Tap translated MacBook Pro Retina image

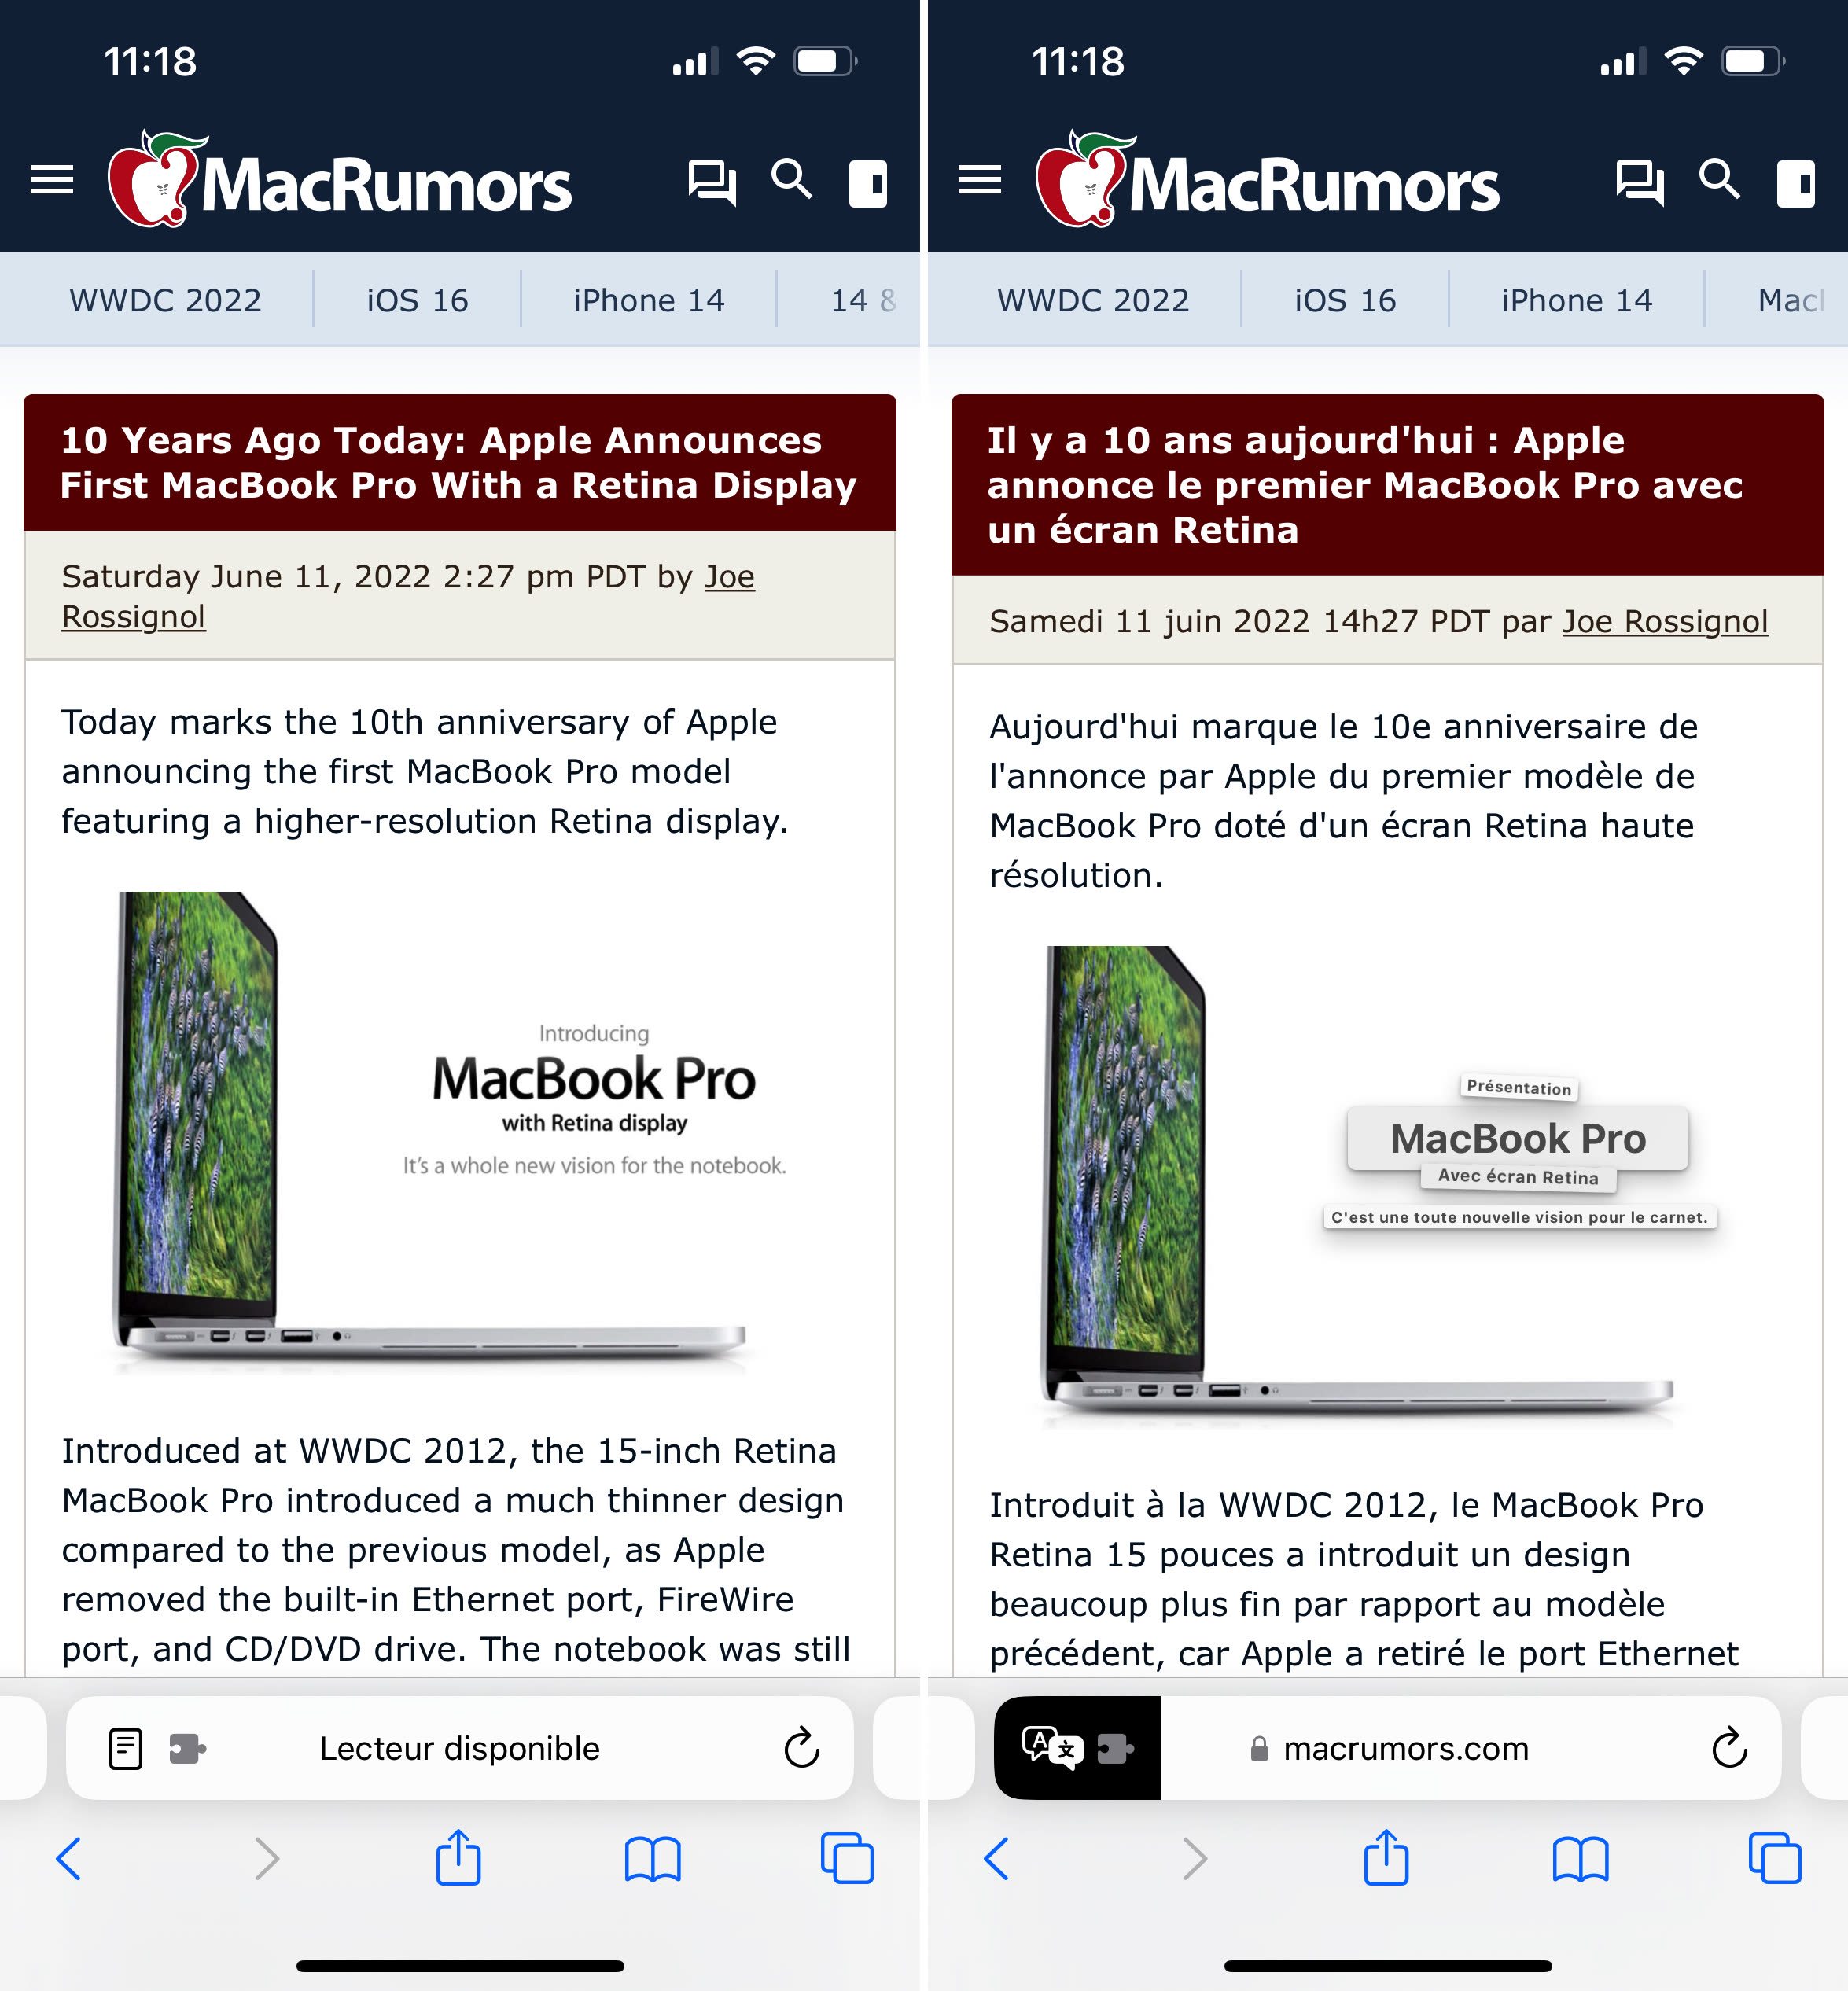tap(1387, 1184)
